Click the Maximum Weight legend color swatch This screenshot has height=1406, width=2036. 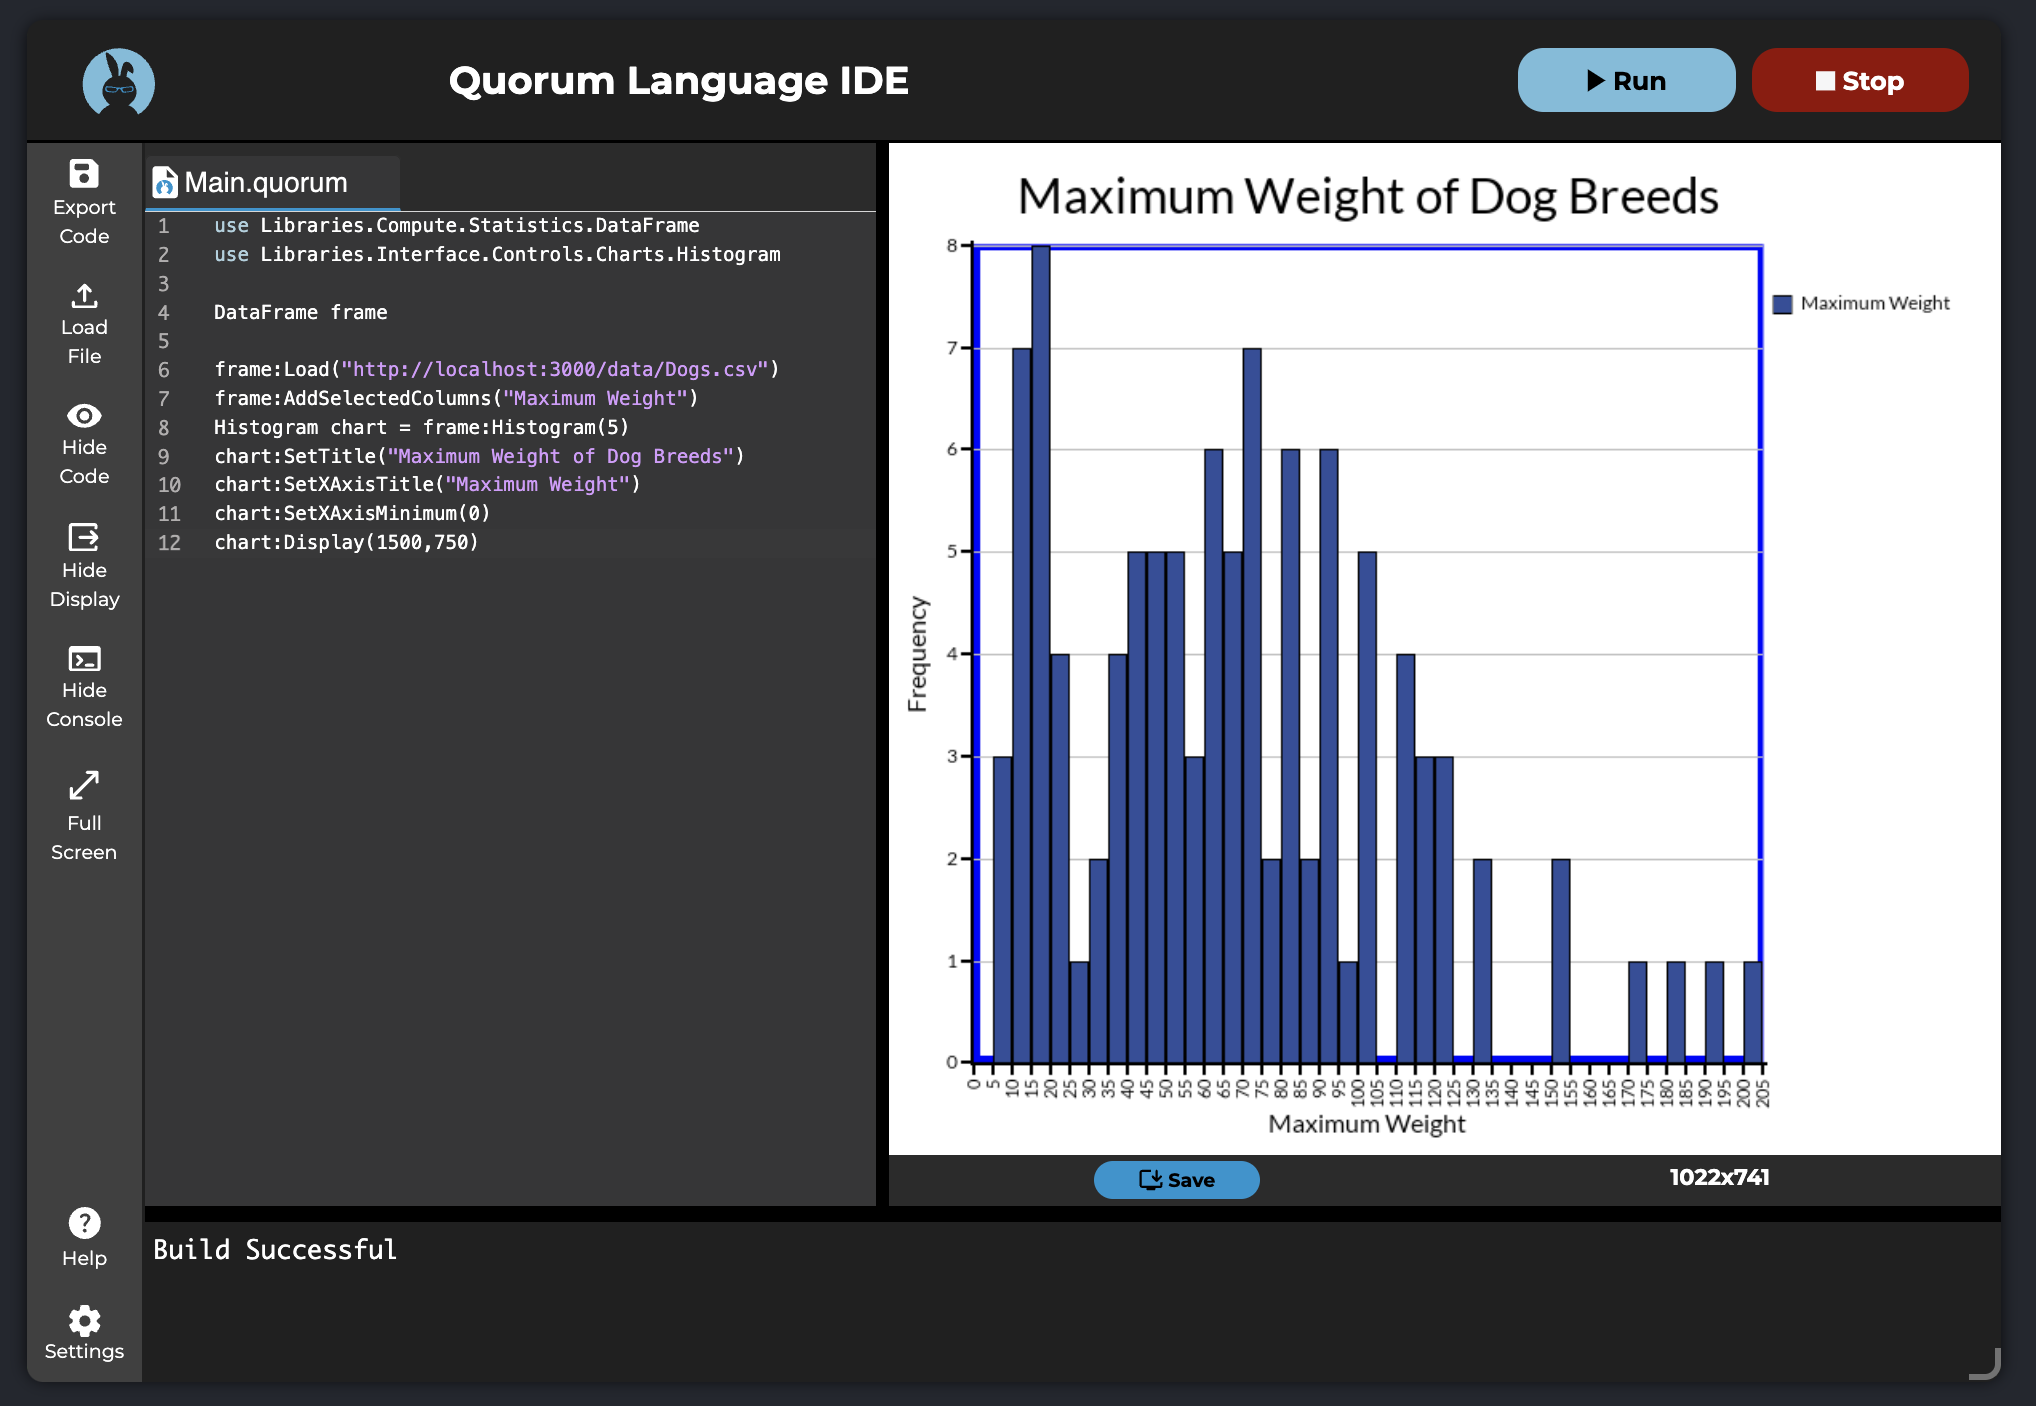coord(1782,304)
